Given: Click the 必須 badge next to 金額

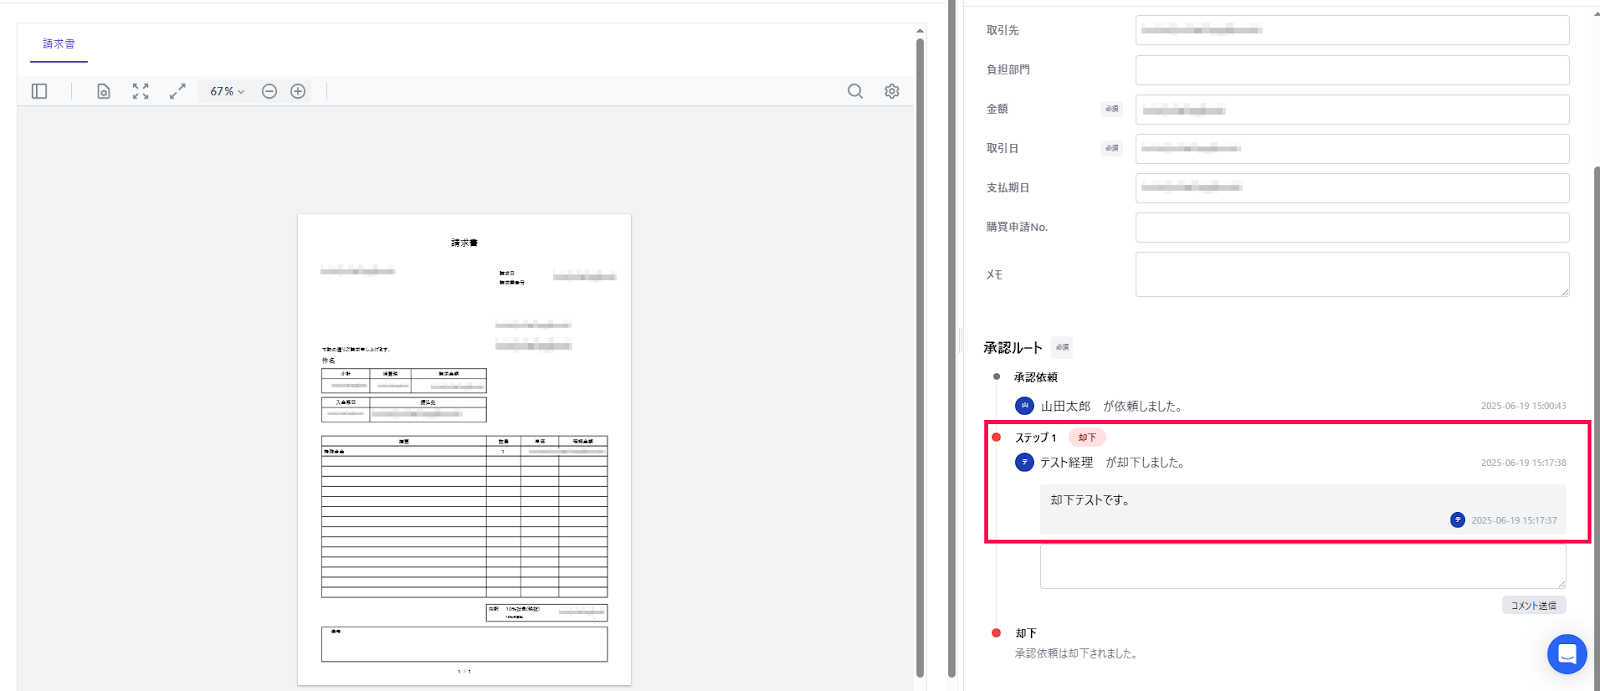Looking at the screenshot, I should coord(1111,109).
